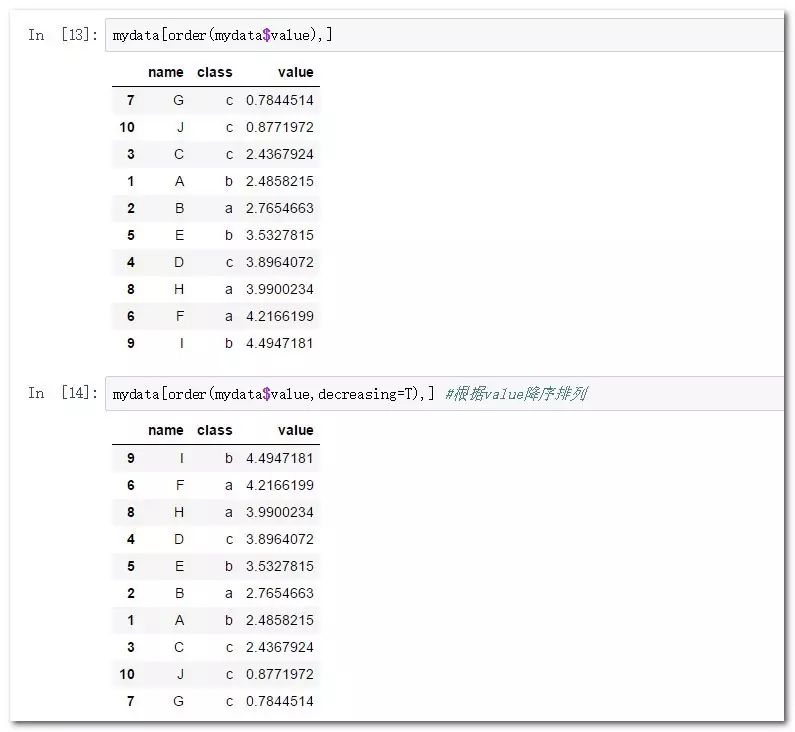
Task: Click 3.9900234 in the second table
Action: click(x=280, y=512)
